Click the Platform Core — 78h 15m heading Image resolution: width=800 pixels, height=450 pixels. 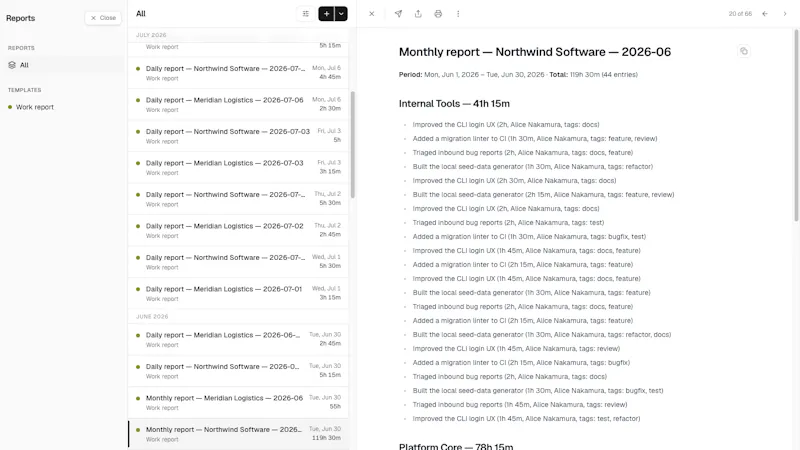pyautogui.click(x=456, y=446)
